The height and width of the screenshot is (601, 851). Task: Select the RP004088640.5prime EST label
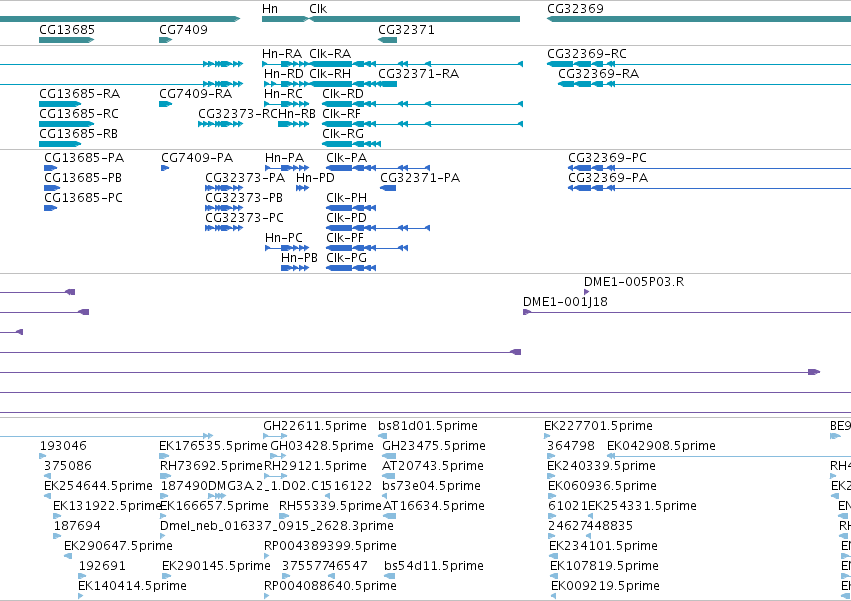click(330, 587)
